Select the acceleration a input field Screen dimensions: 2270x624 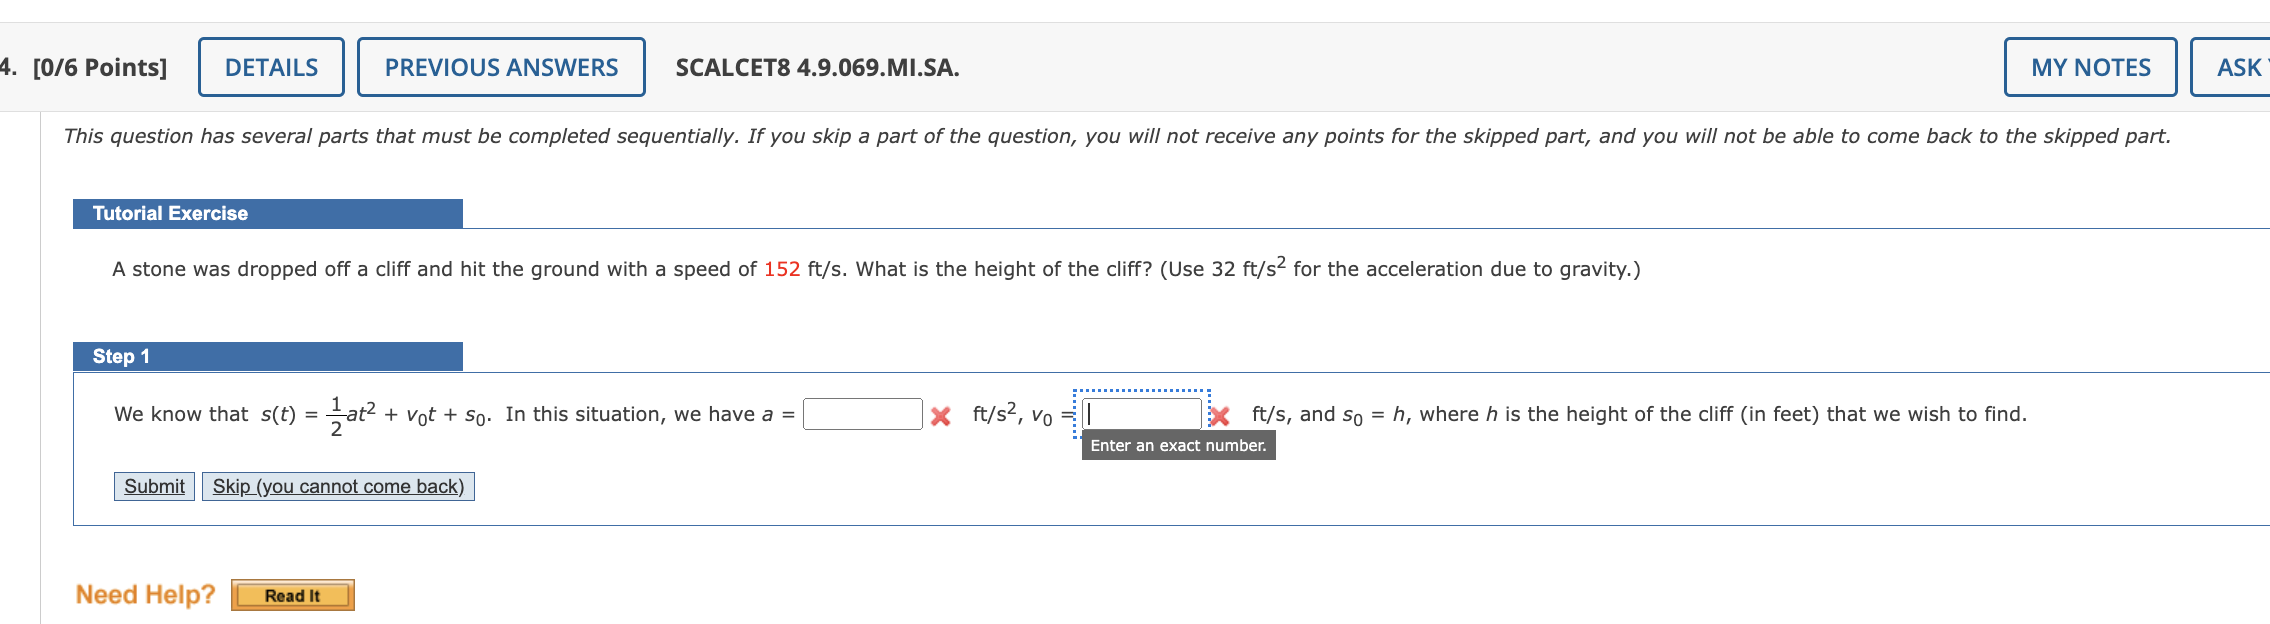click(x=865, y=413)
